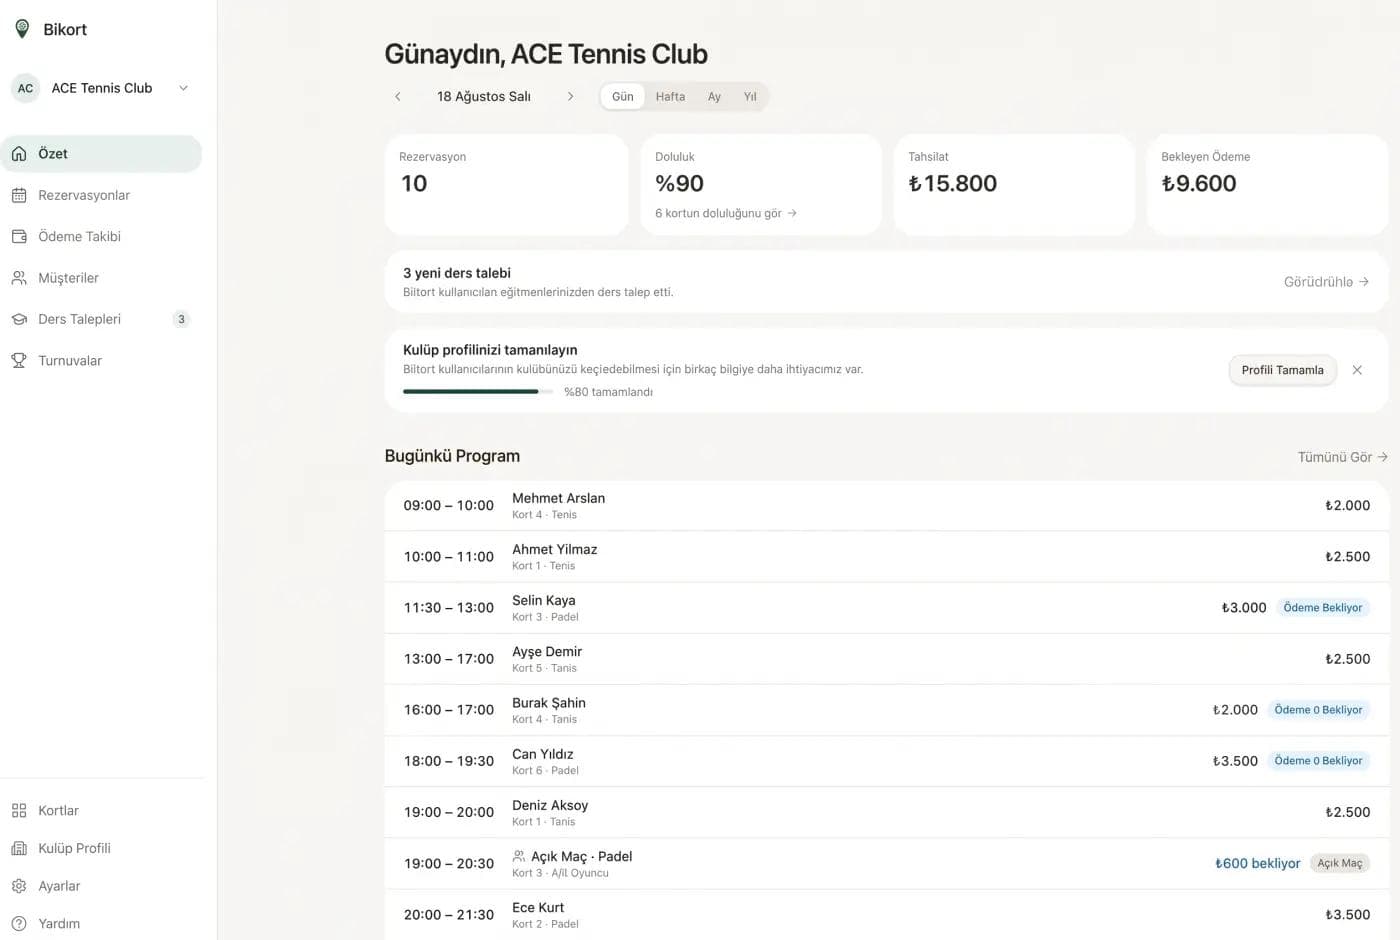
Task: Expand the ACE Tennis Club switcher
Action: pyautogui.click(x=184, y=88)
